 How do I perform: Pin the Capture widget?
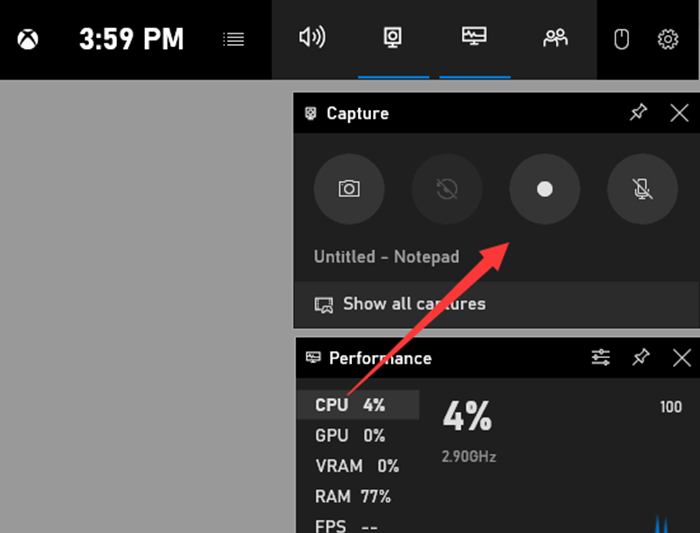coord(638,113)
